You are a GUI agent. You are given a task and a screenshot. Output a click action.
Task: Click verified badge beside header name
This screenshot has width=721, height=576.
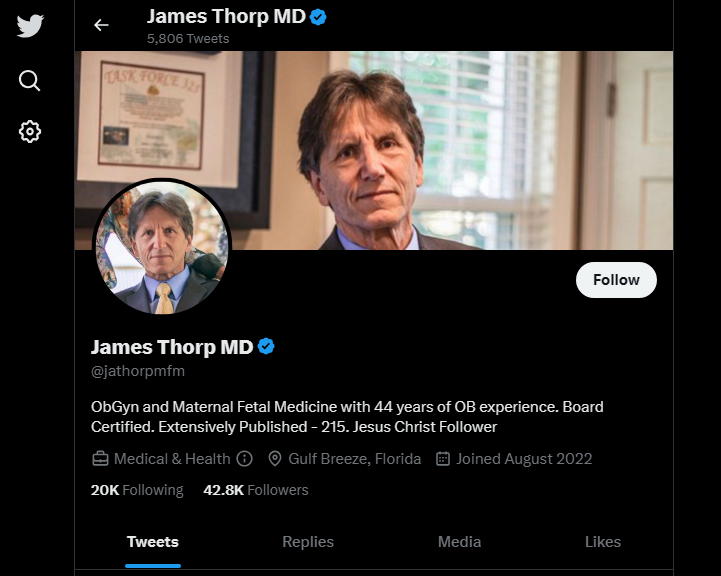pos(318,17)
